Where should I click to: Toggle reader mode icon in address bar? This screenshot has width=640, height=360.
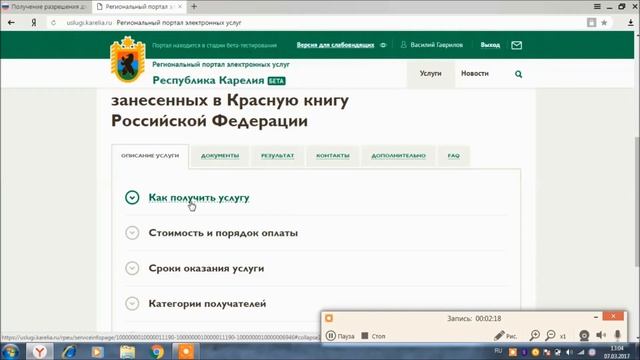click(591, 23)
